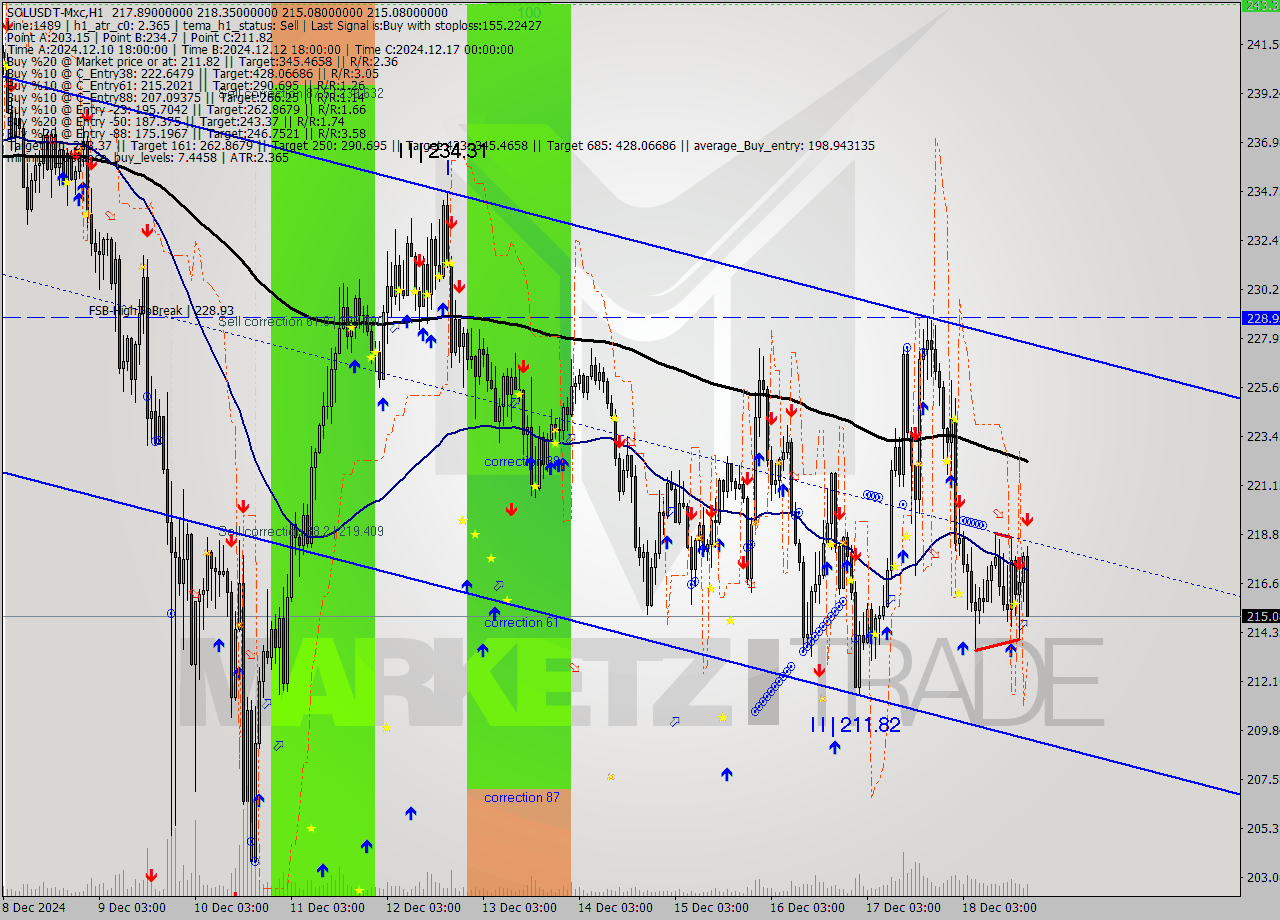Click the 'Sell correction 38.2 | 219.409' label
The height and width of the screenshot is (920, 1280).
pos(301,532)
